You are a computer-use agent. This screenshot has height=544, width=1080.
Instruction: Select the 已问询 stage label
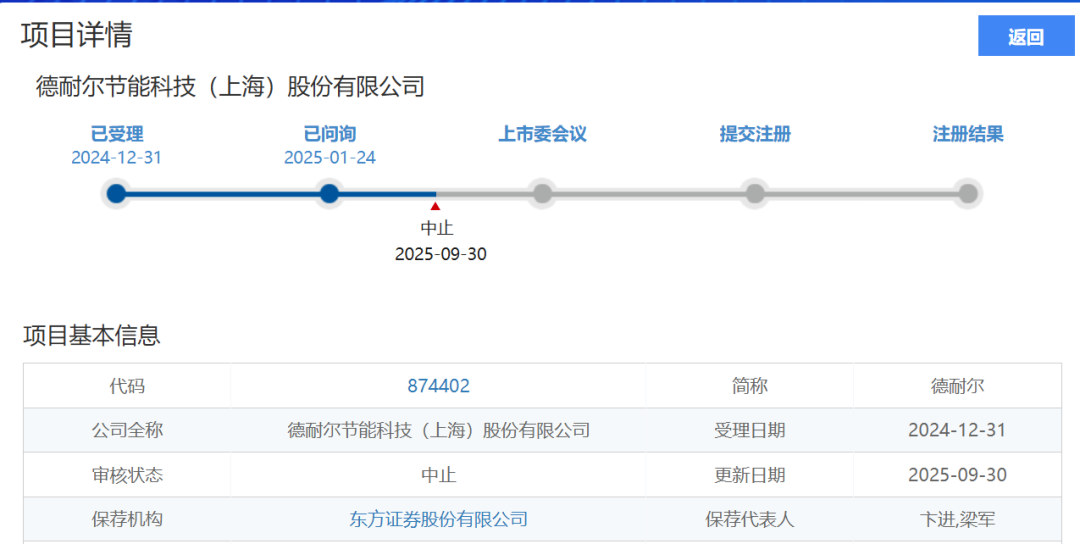[x=330, y=134]
